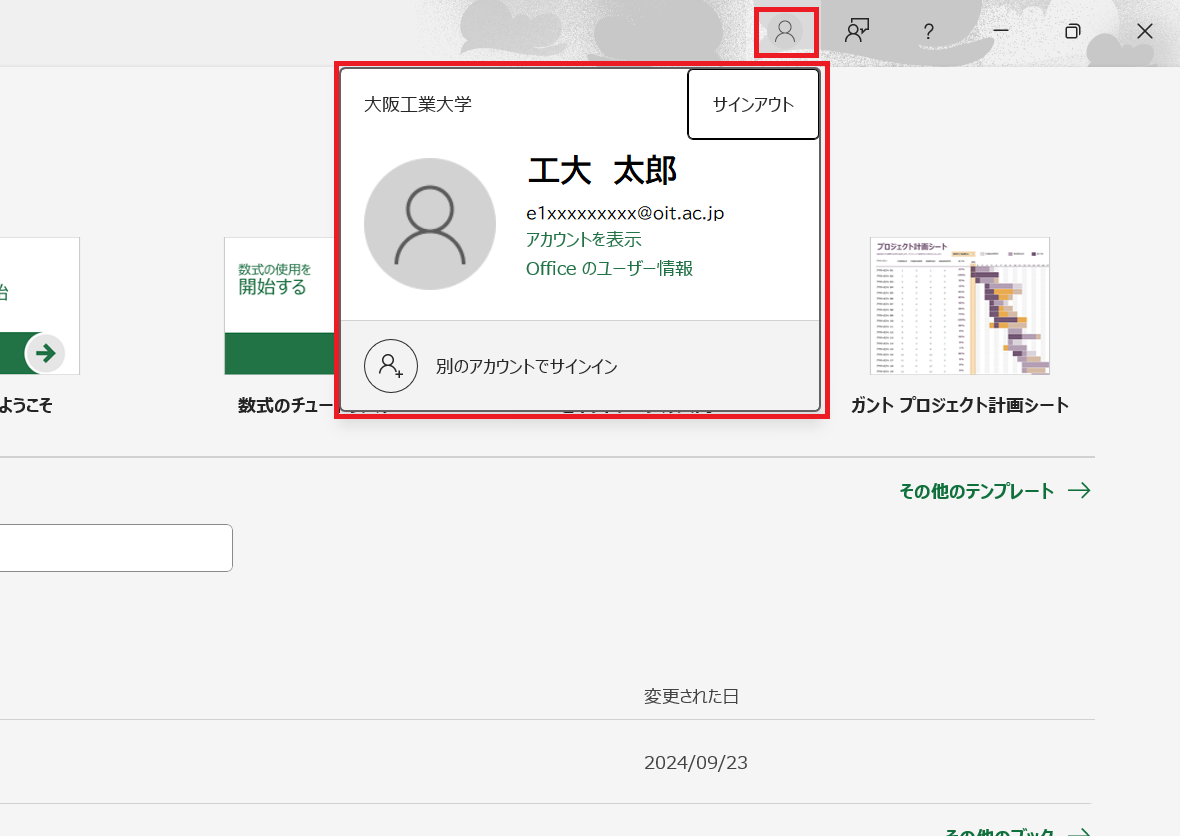Open the feedback icon beside the account icon
This screenshot has width=1180, height=836.
tap(856, 32)
